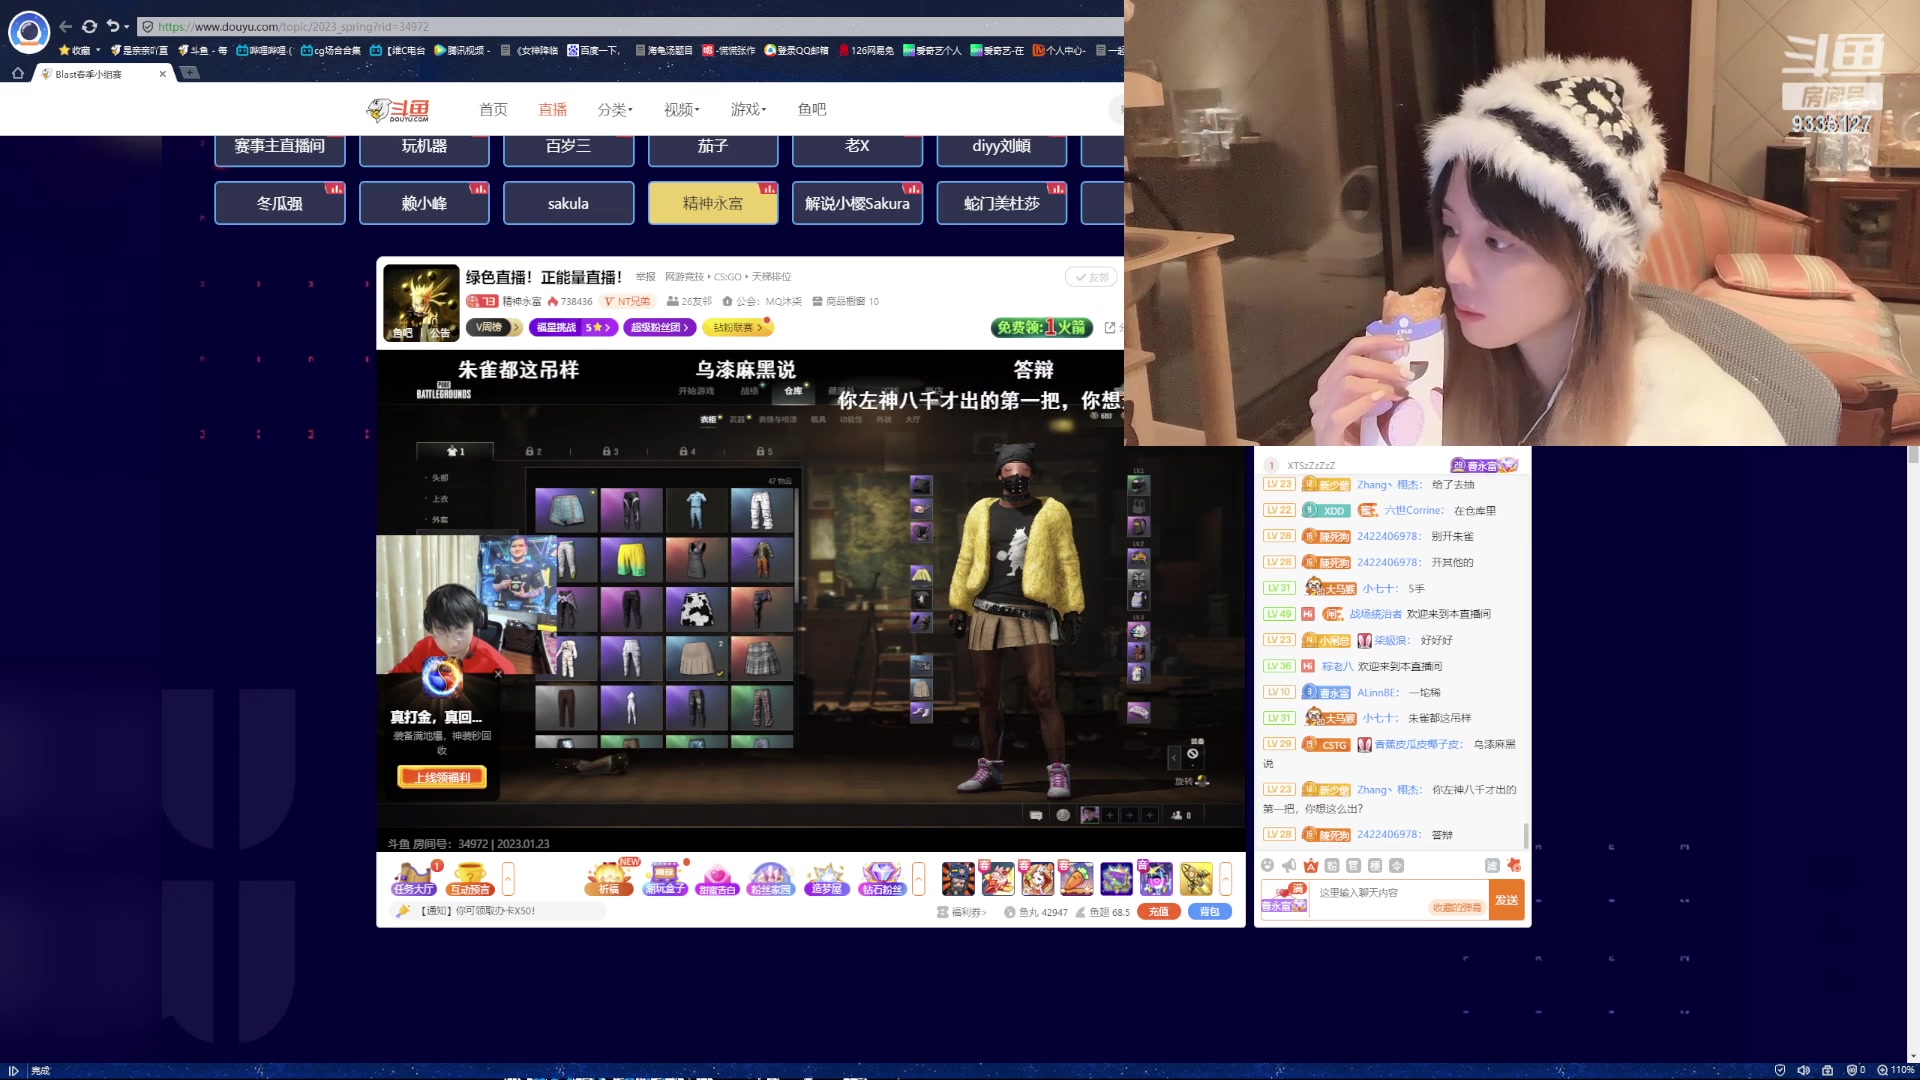Viewport: 1920px width, 1080px height.
Task: Select the sakula streamer tab
Action: [568, 203]
